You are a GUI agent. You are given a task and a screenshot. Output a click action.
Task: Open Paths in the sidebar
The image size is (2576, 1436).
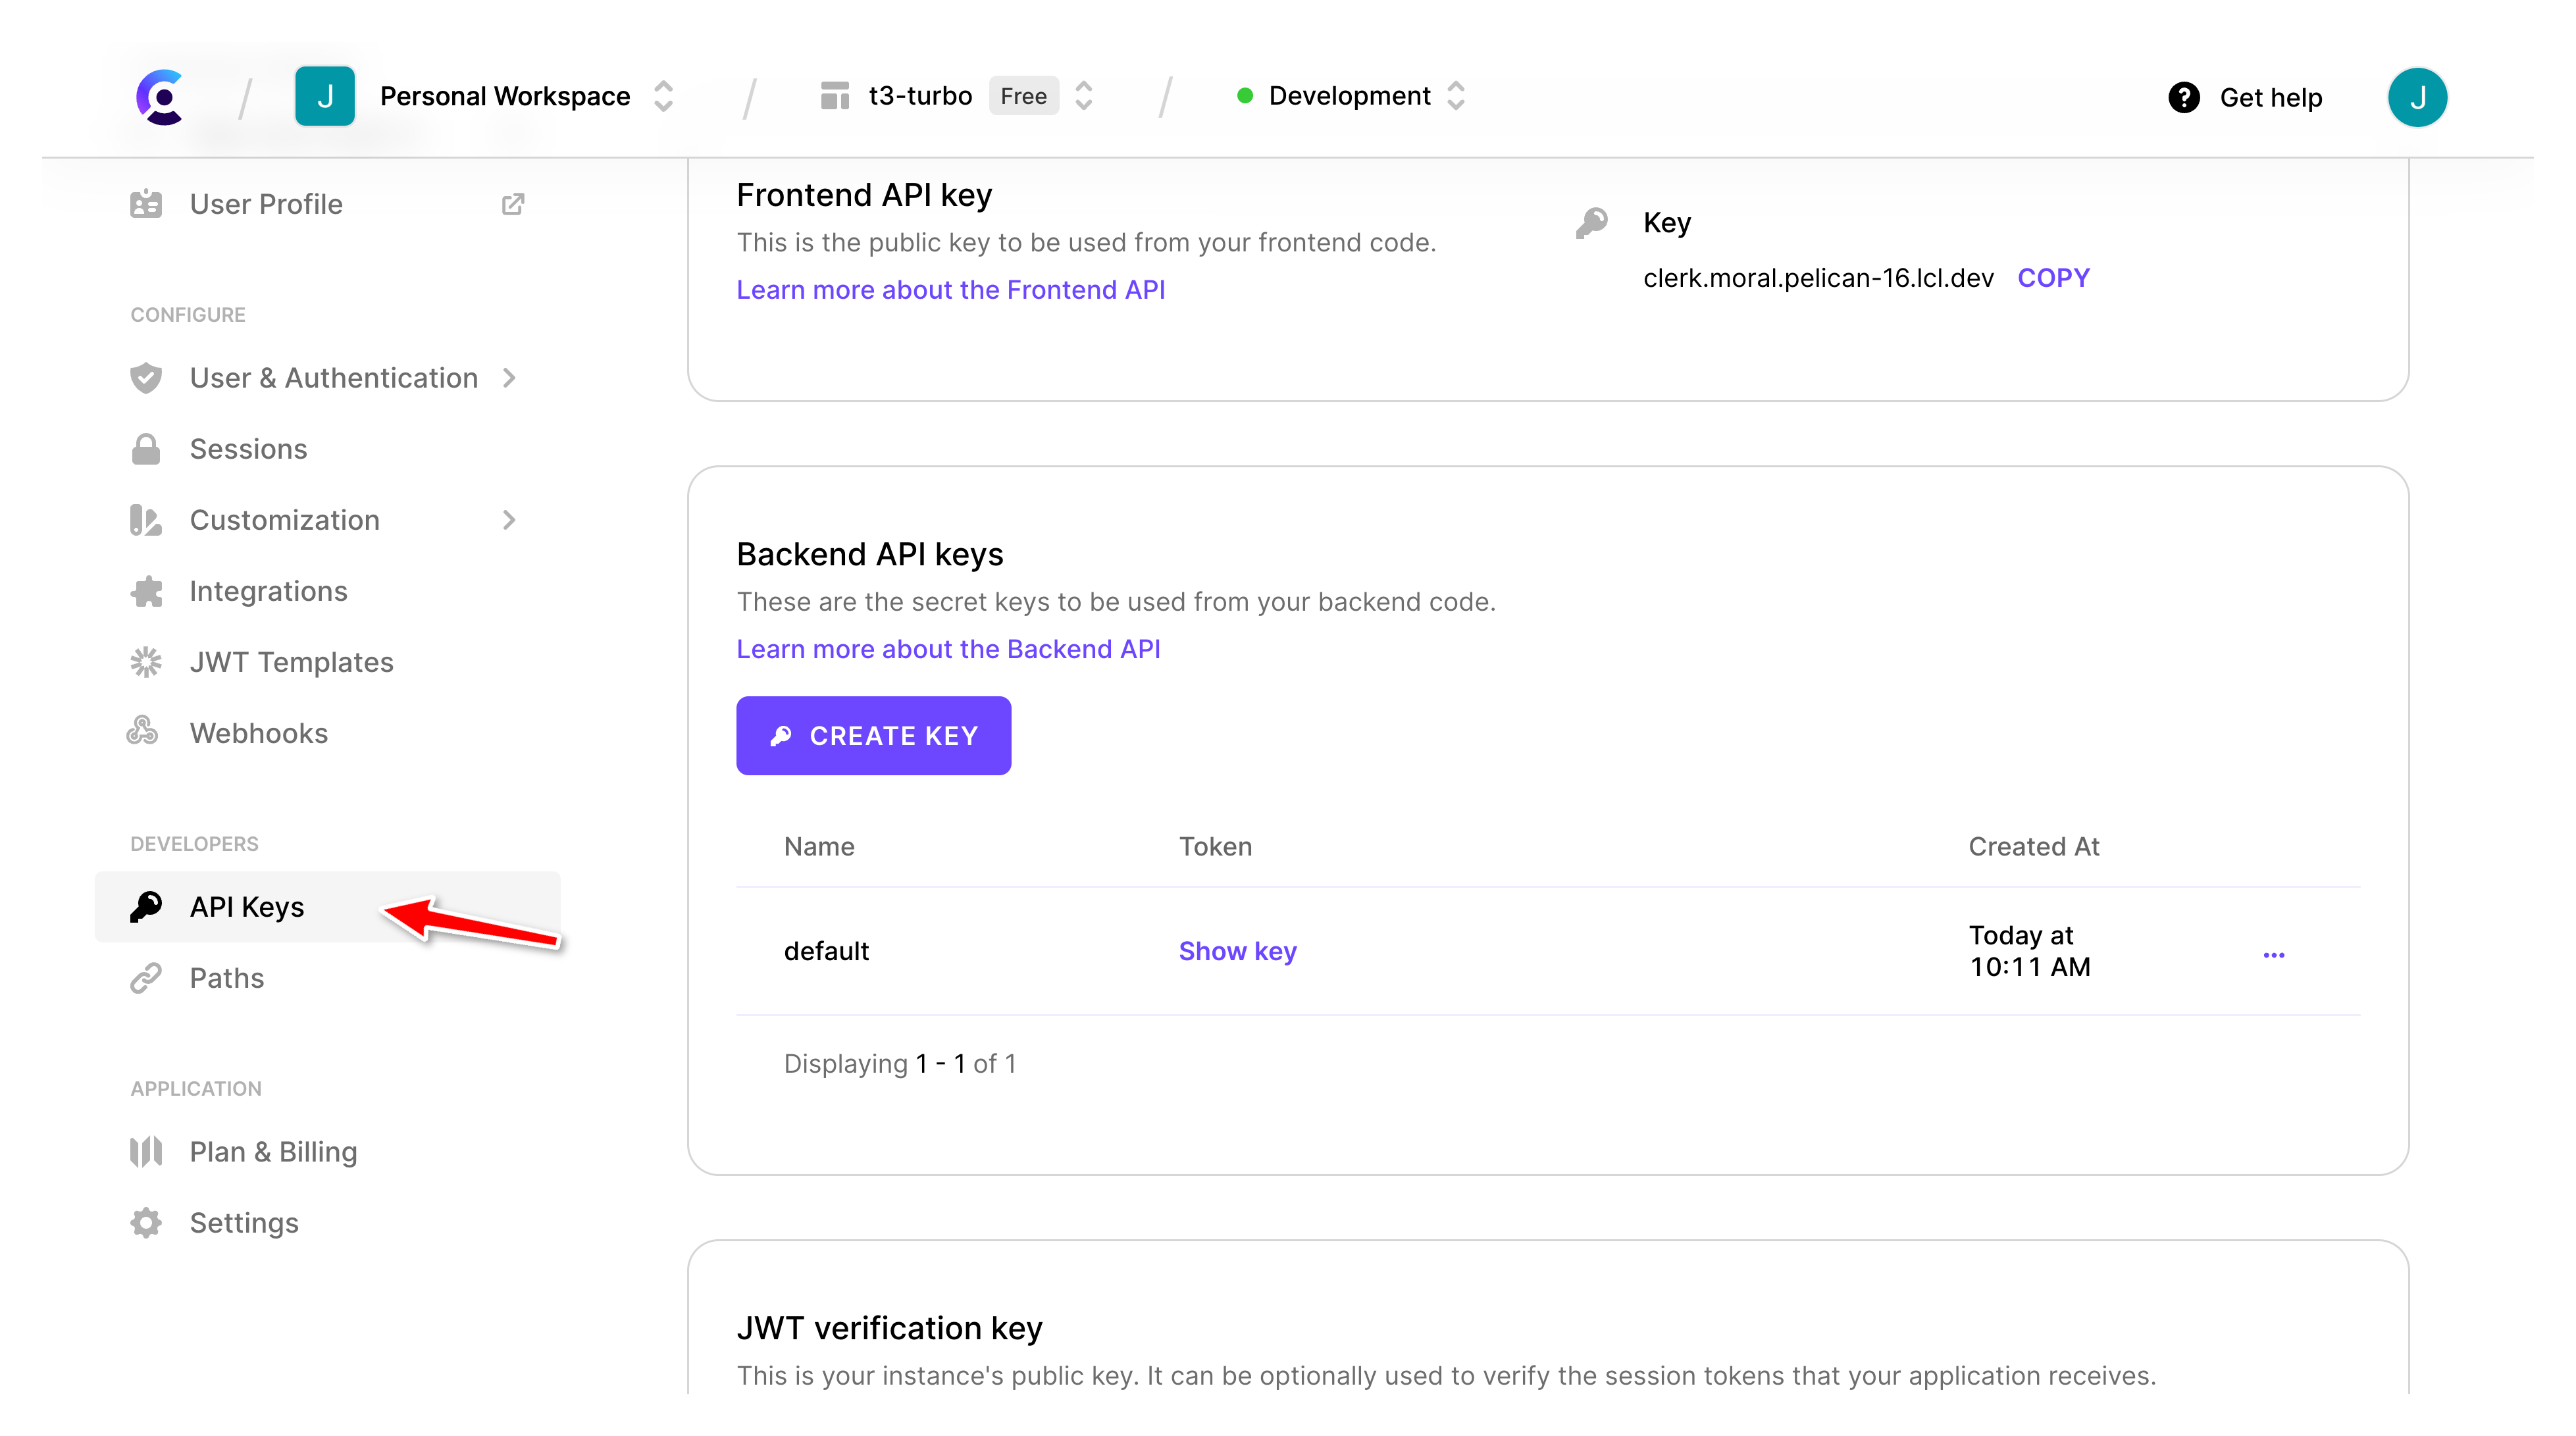coord(227,978)
